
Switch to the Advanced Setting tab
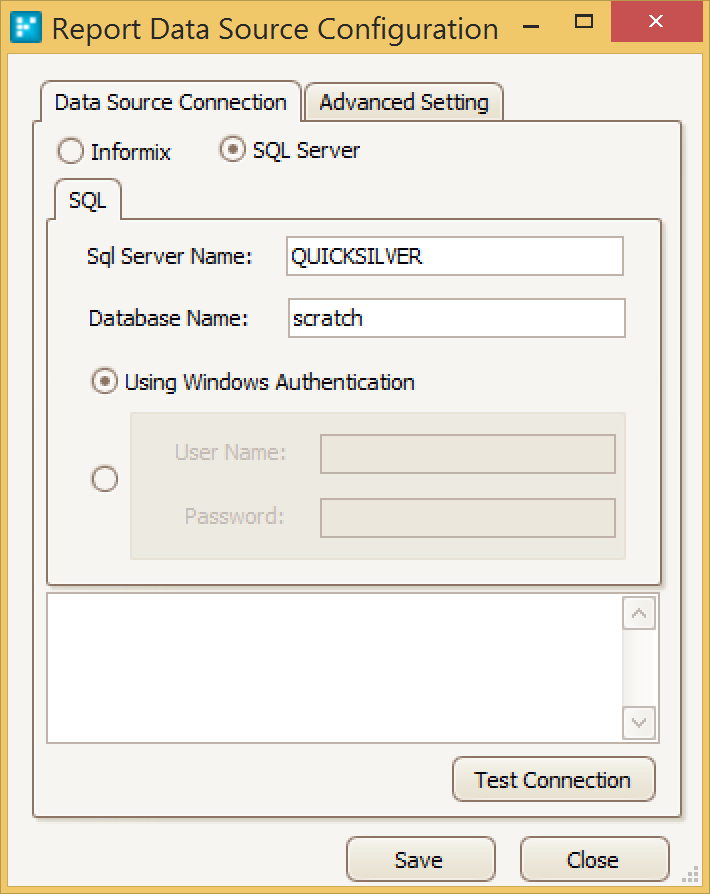point(403,102)
